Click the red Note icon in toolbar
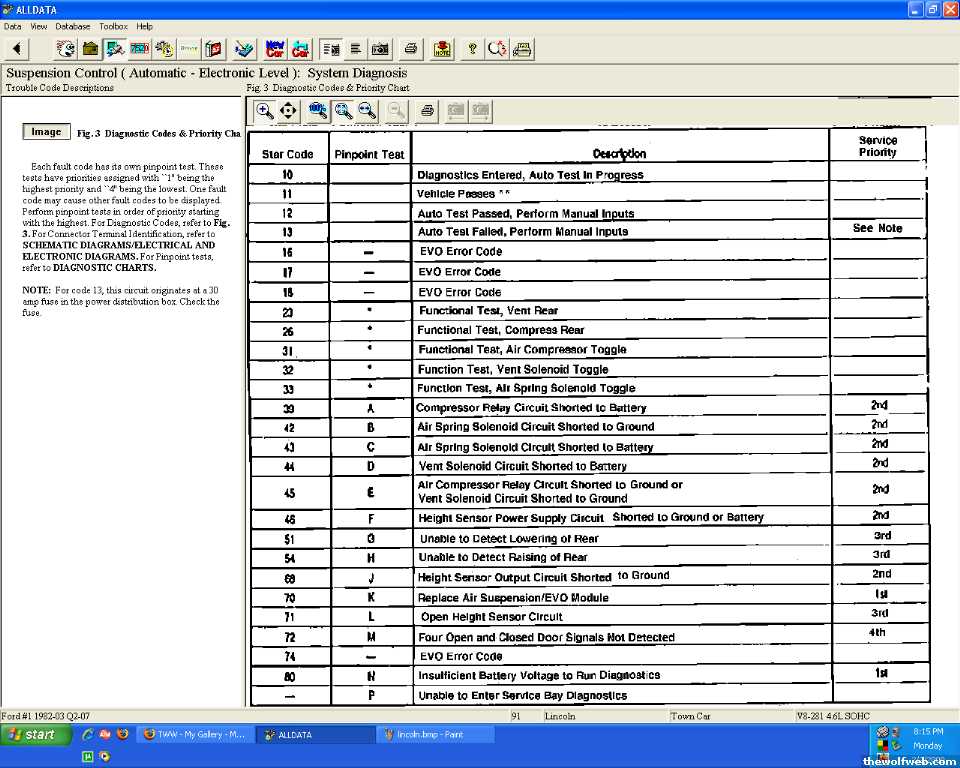 point(442,48)
